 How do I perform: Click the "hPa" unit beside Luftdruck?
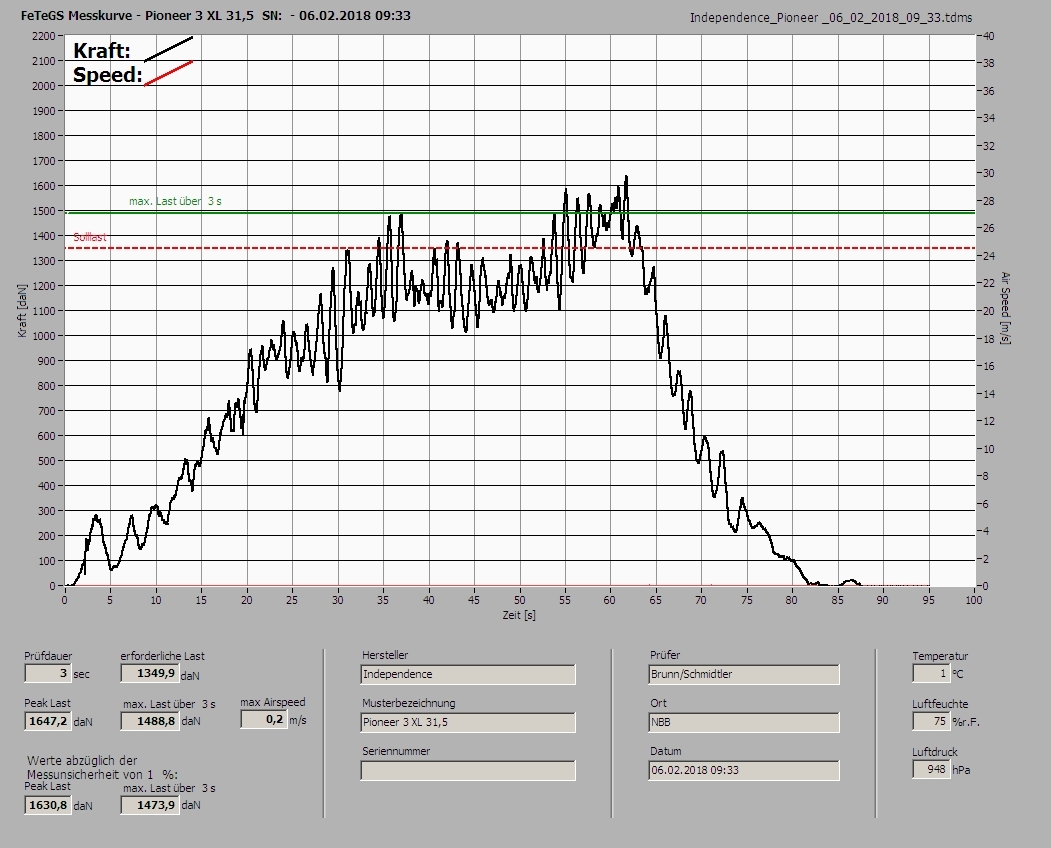coord(961,770)
